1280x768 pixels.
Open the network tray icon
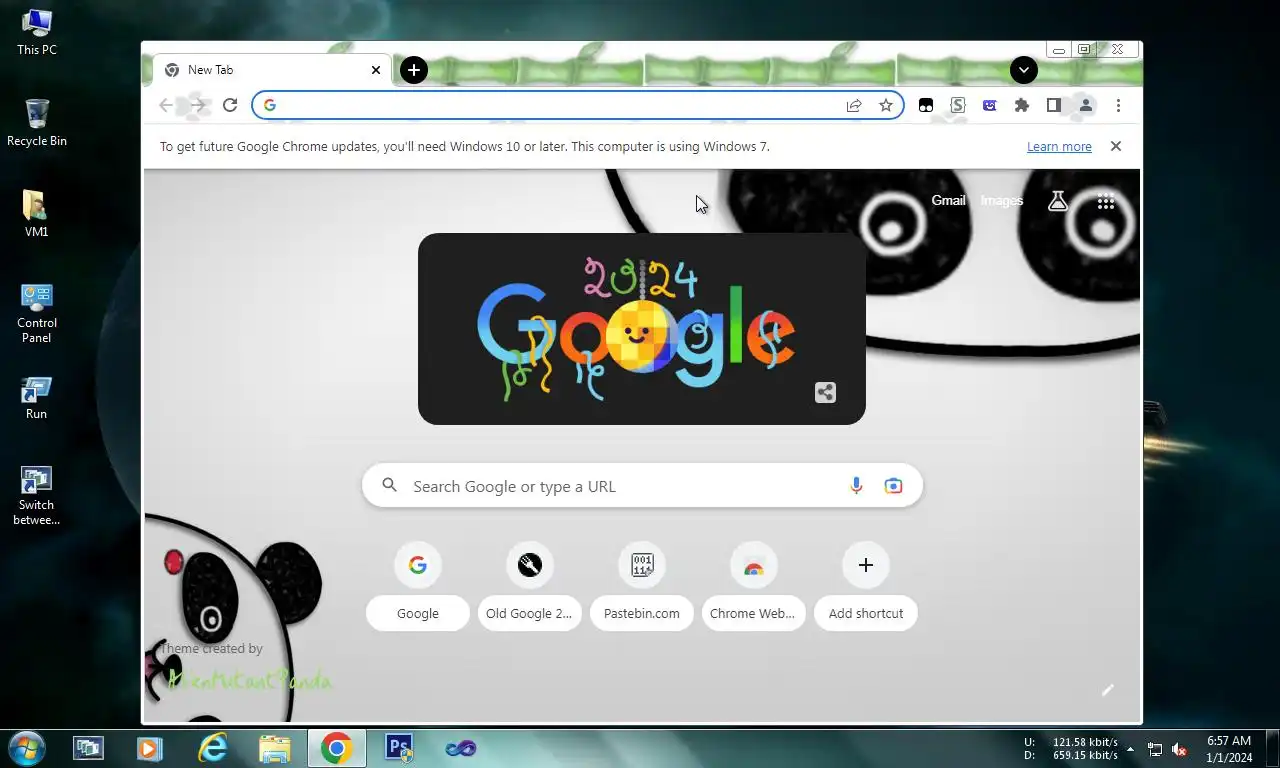coord(1155,749)
